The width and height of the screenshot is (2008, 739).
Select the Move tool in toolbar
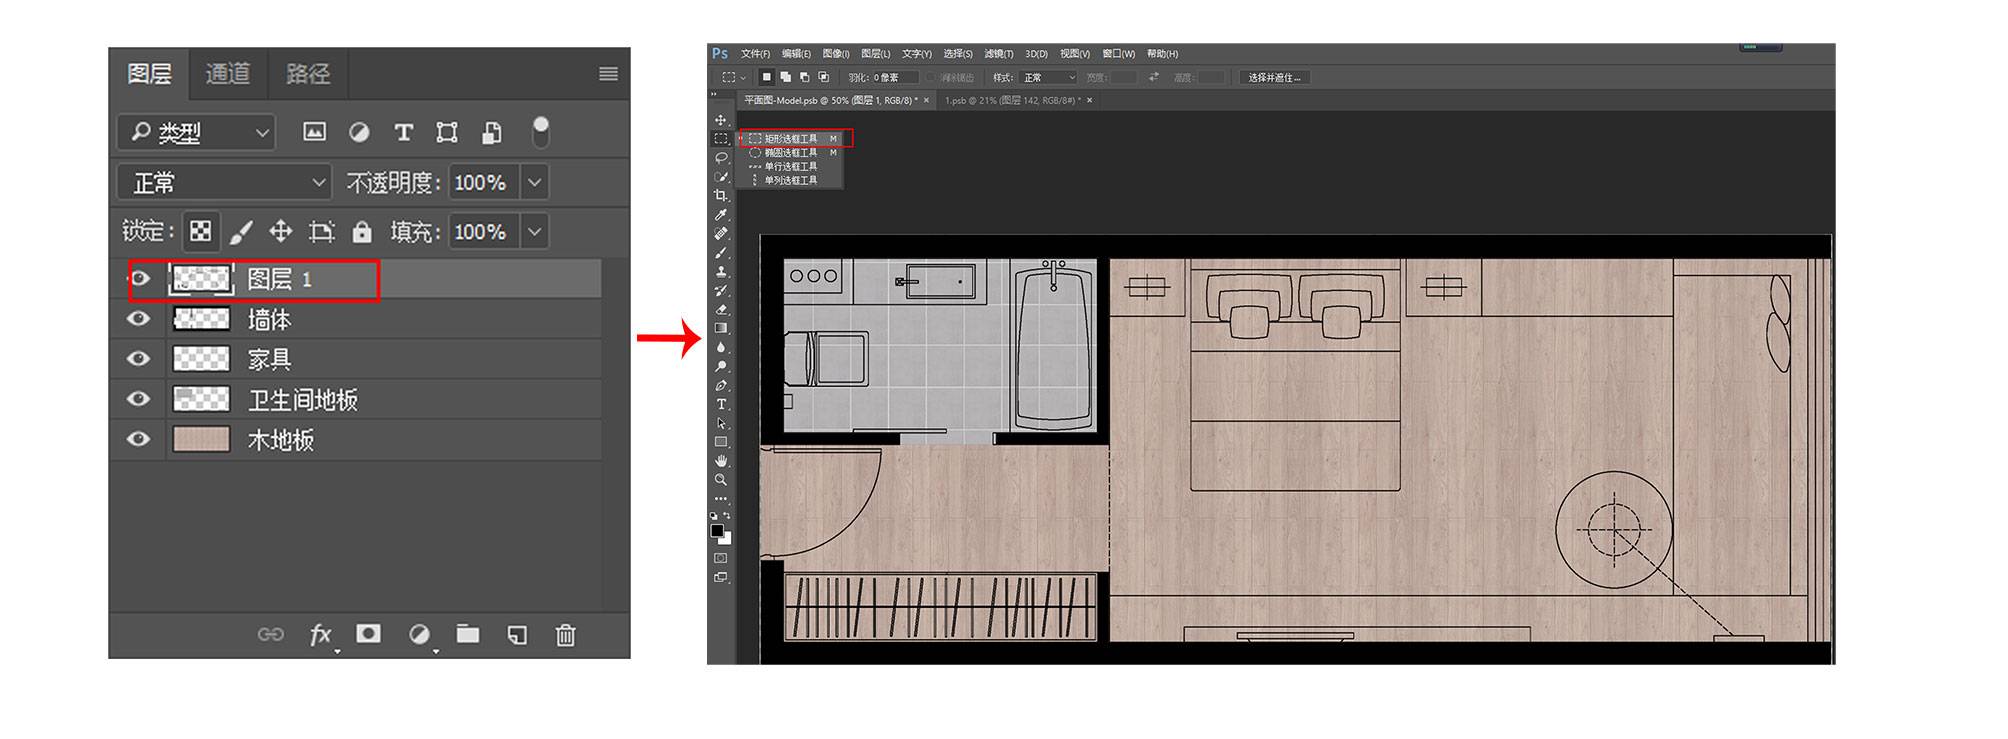[720, 120]
